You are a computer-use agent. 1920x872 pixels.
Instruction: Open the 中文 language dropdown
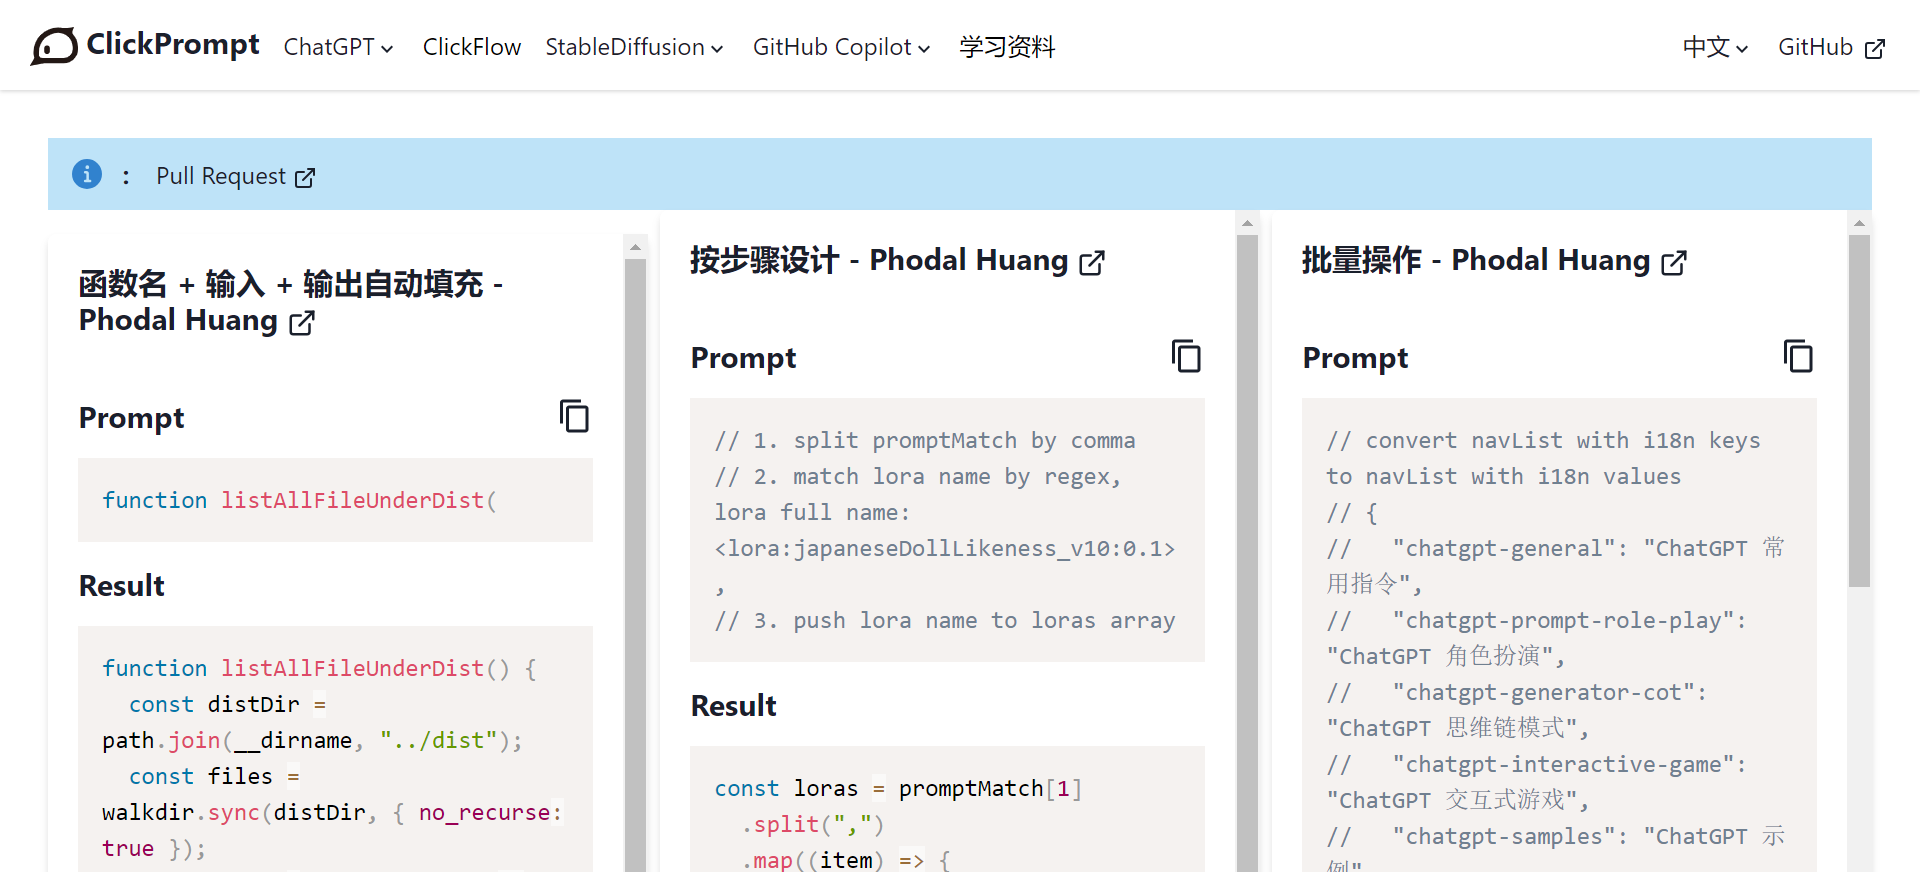pos(1716,47)
